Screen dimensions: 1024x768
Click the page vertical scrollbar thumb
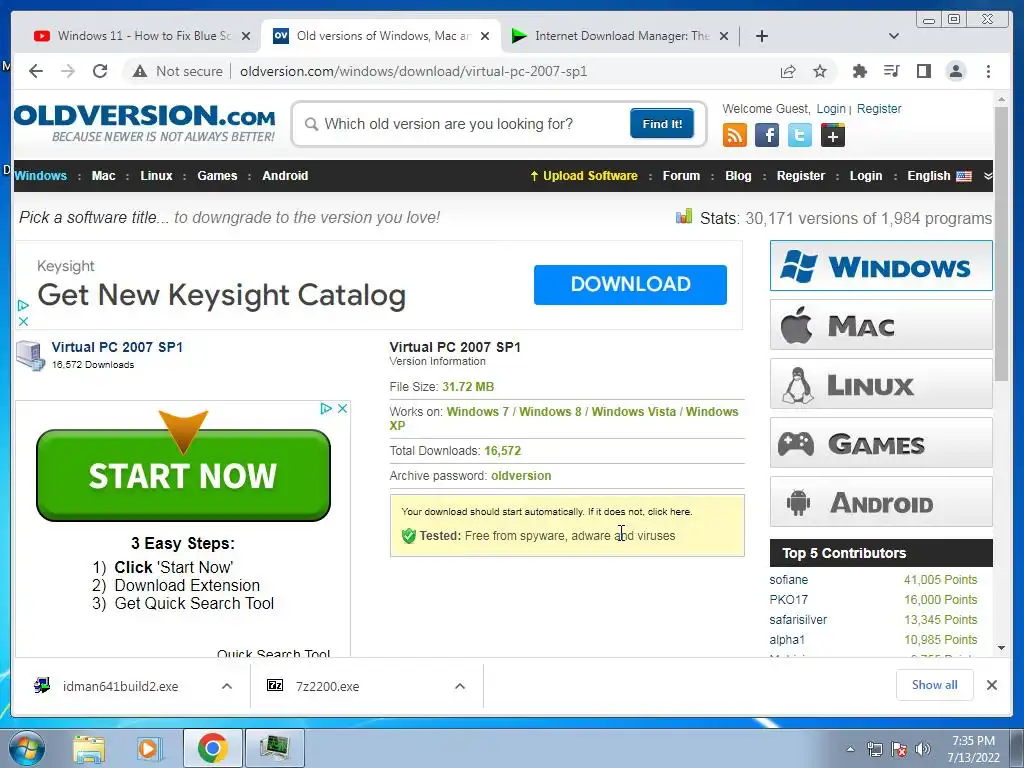[1001, 243]
